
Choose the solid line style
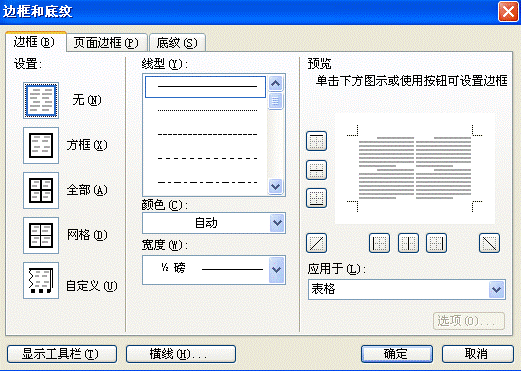pyautogui.click(x=205, y=87)
